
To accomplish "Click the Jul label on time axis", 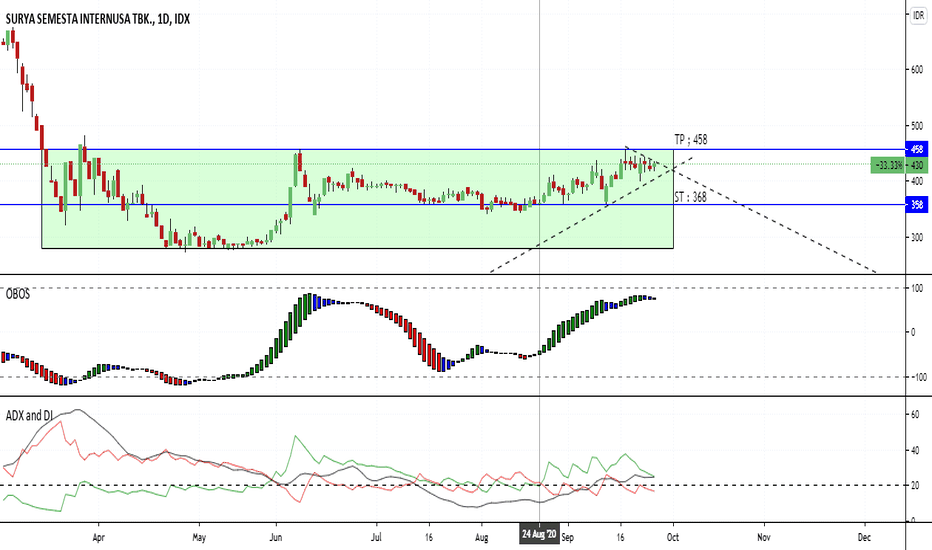I will click(376, 538).
